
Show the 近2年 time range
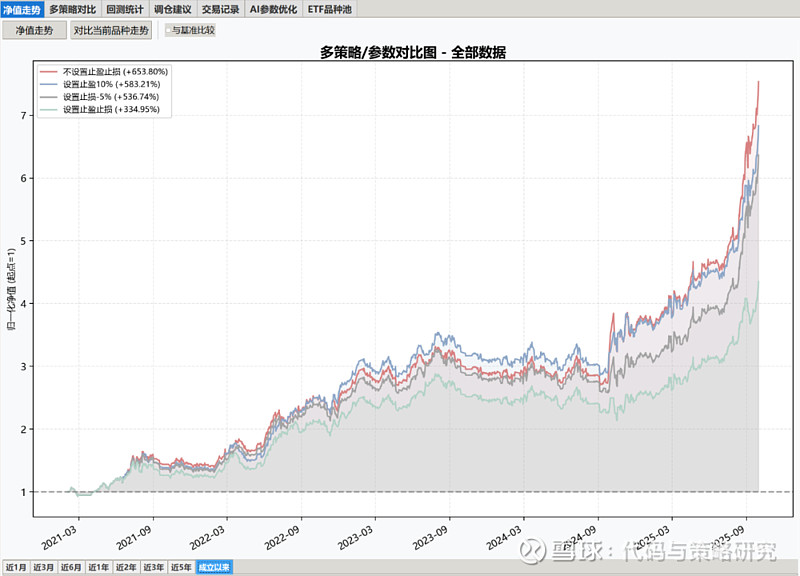126,567
